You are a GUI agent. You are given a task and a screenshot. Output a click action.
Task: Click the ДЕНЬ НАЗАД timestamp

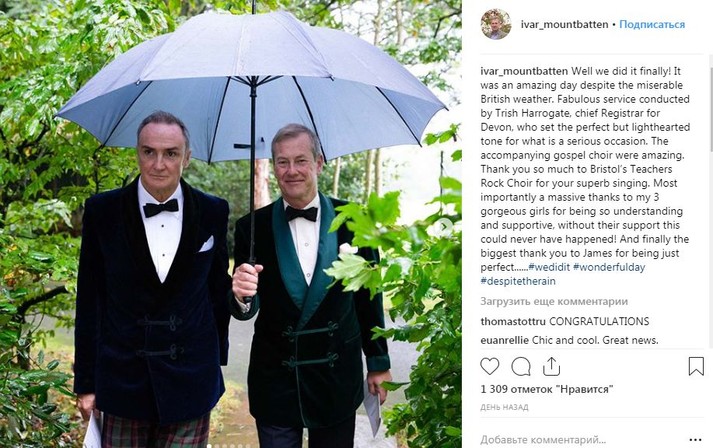tap(504, 408)
